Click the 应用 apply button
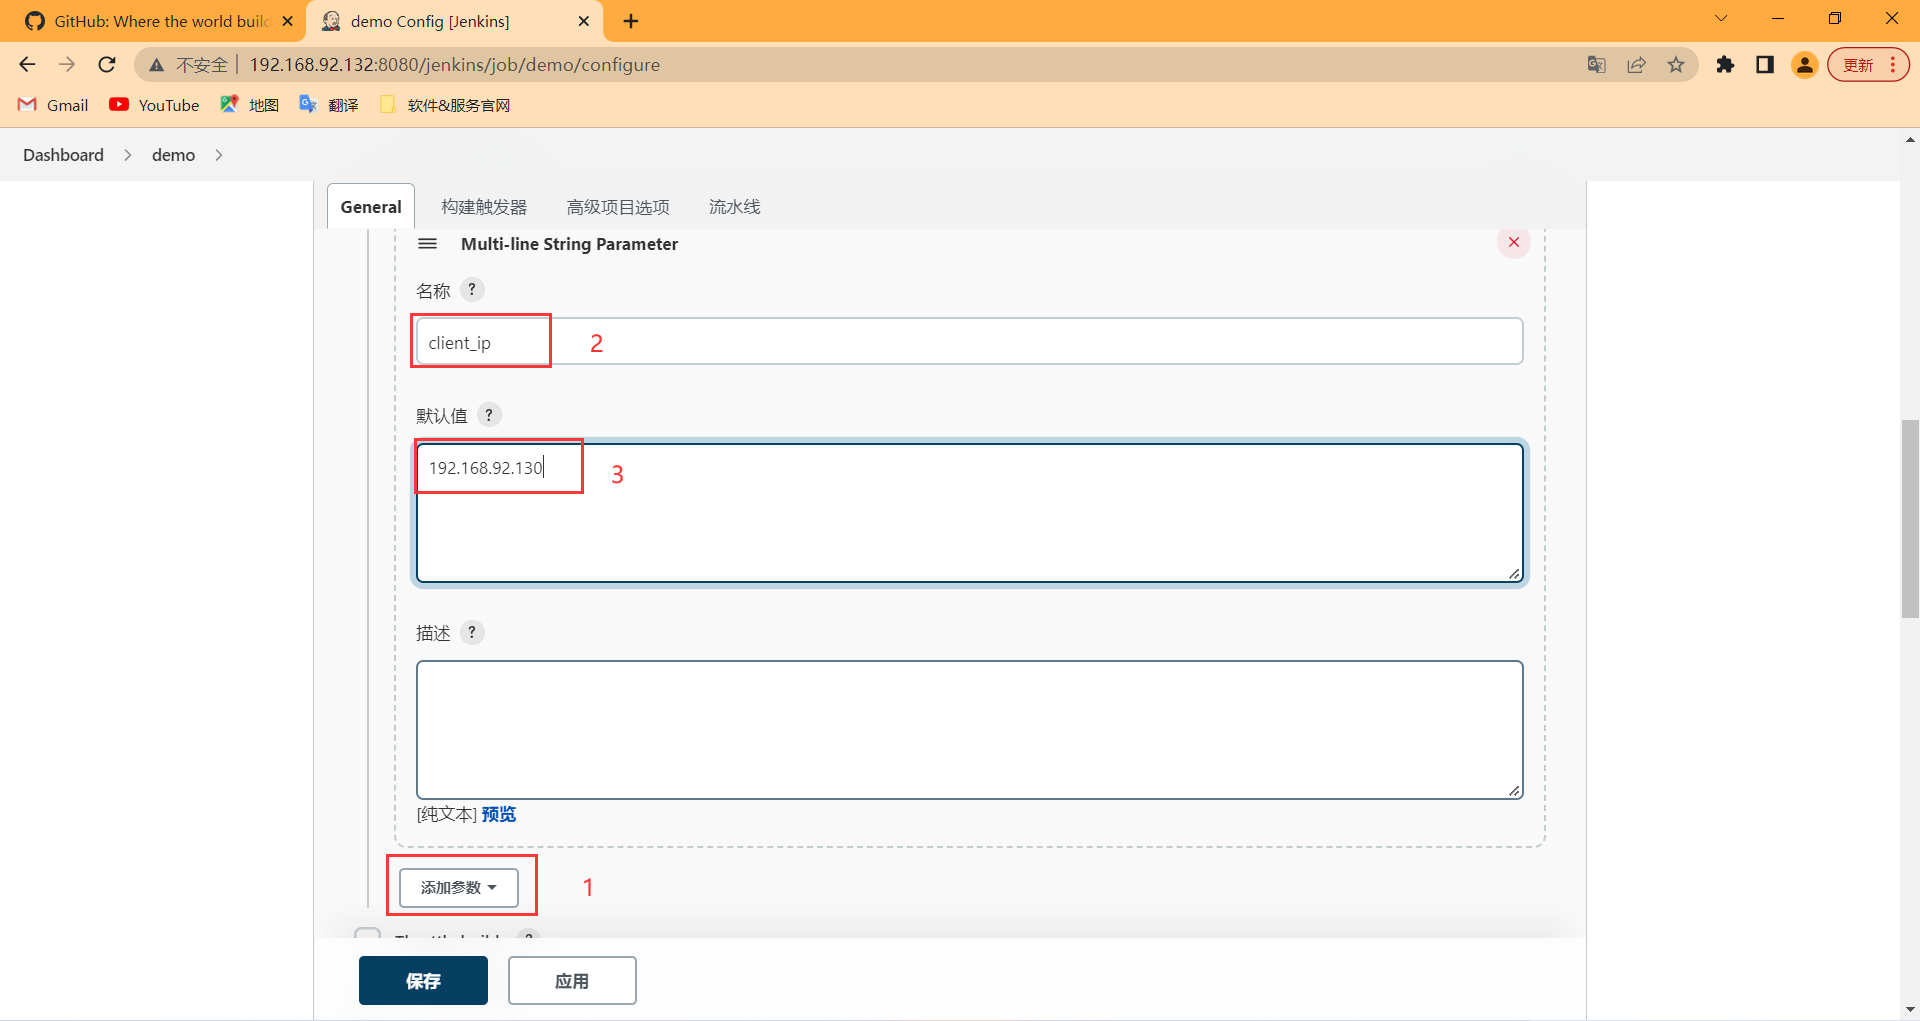The width and height of the screenshot is (1920, 1021). coord(572,981)
